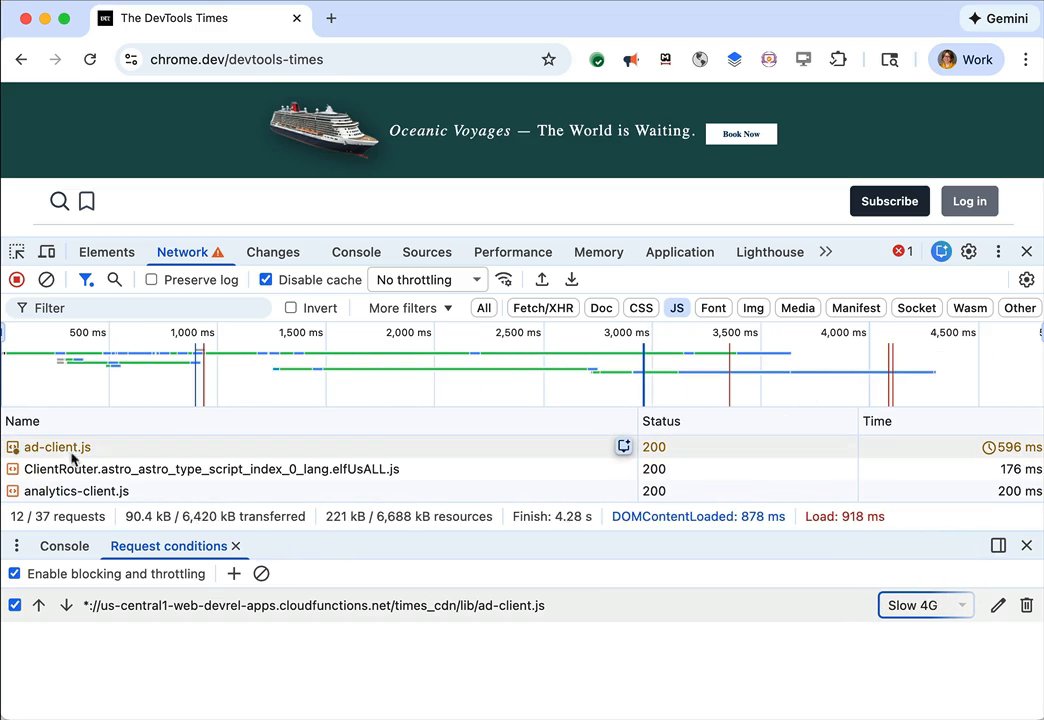Viewport: 1044px width, 720px height.
Task: Toggle drawer sidebar layout icon
Action: [x=998, y=545]
